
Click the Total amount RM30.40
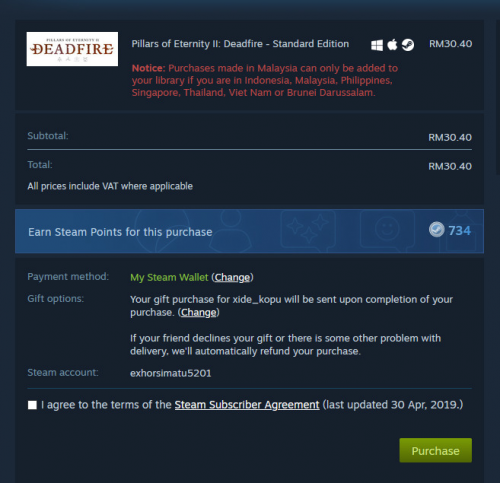tap(450, 166)
